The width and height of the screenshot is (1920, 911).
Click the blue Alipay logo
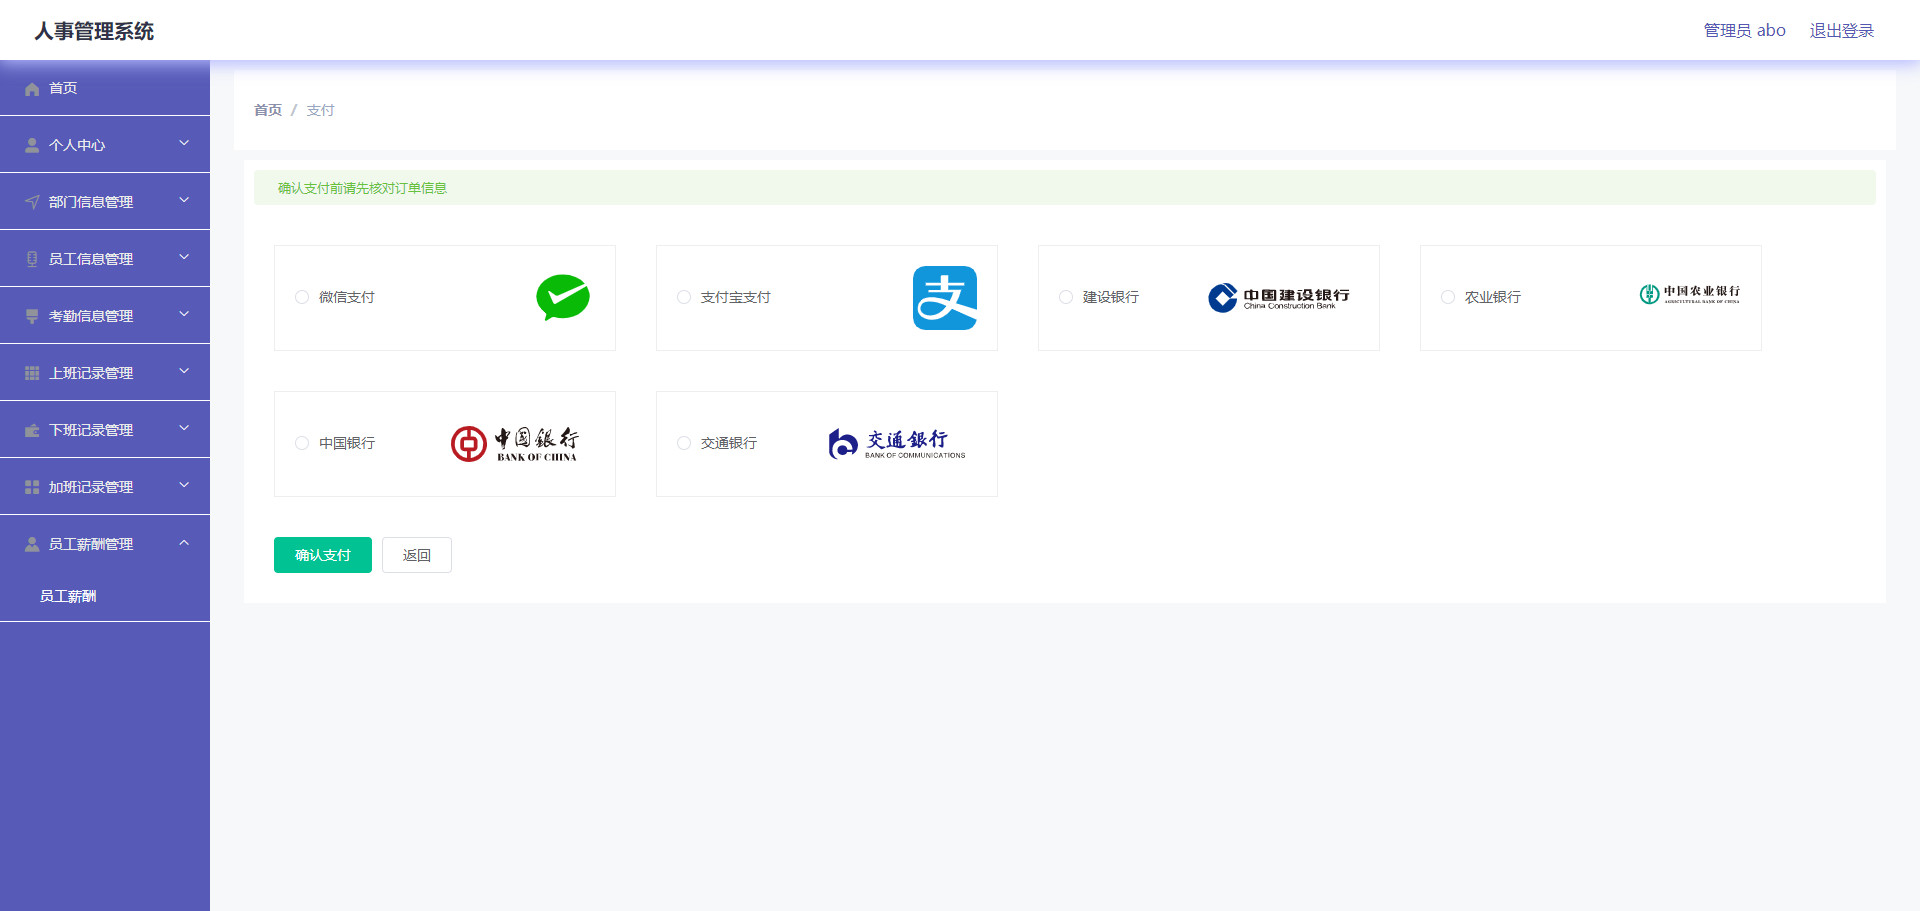[x=945, y=298]
